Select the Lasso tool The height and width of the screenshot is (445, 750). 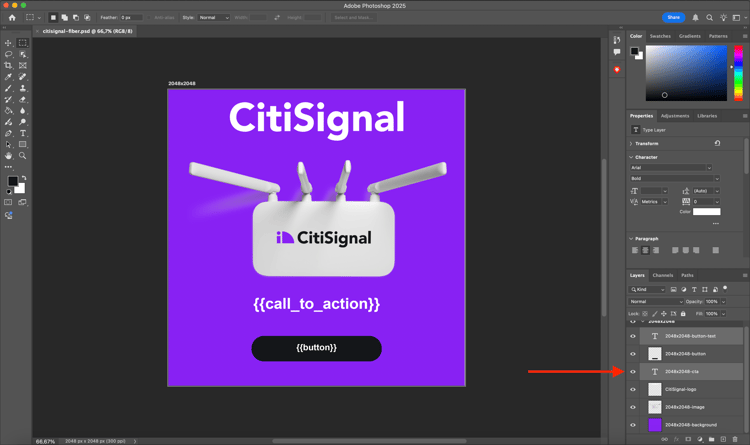9,54
